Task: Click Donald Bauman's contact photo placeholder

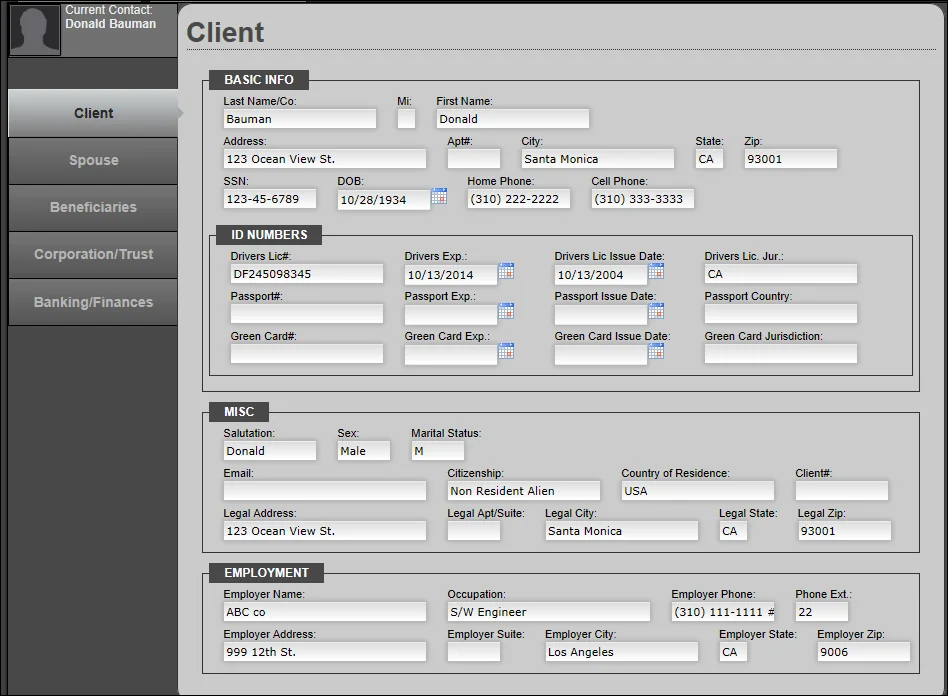Action: tap(33, 28)
